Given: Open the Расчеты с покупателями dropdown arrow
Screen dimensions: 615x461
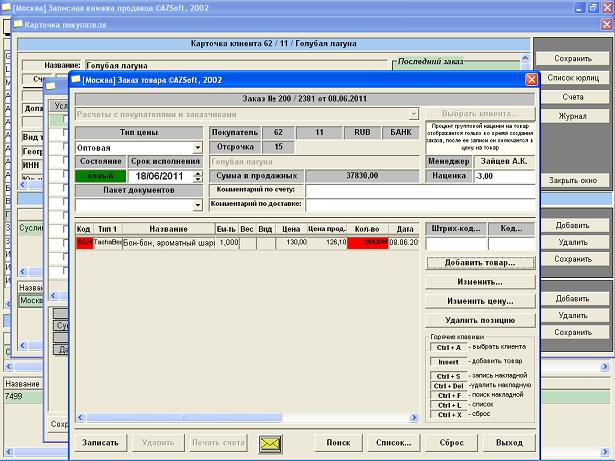Looking at the screenshot, I should pyautogui.click(x=413, y=114).
